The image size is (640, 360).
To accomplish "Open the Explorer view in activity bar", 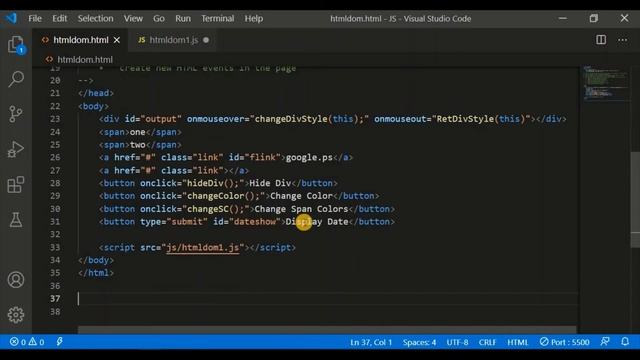I will pos(16,44).
